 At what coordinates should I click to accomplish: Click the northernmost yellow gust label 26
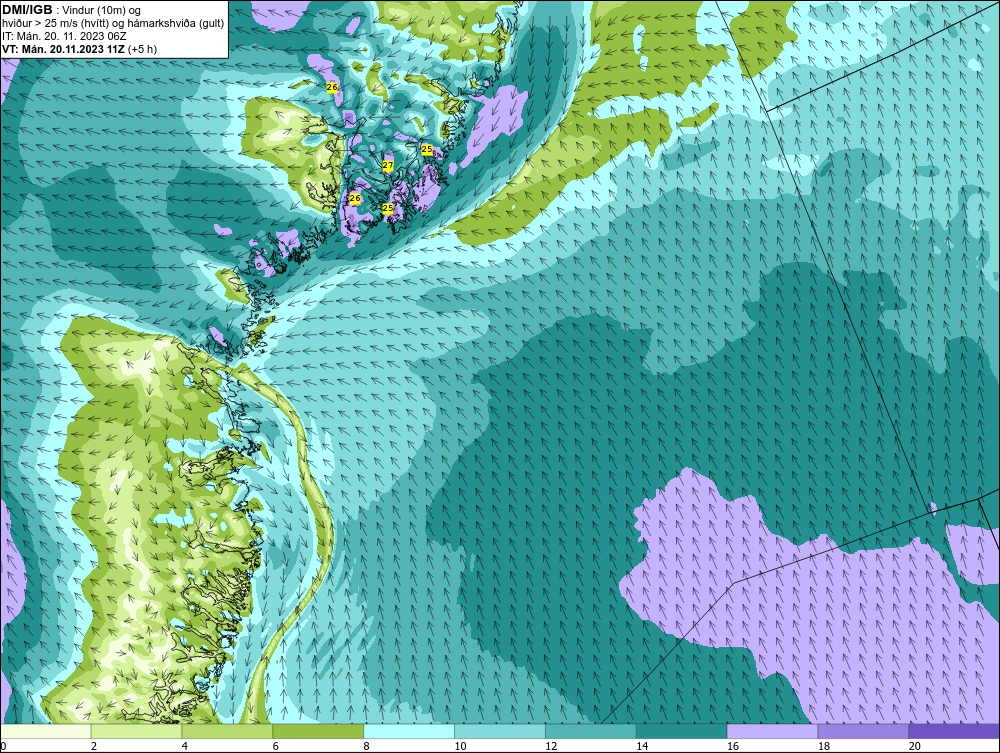[x=332, y=87]
